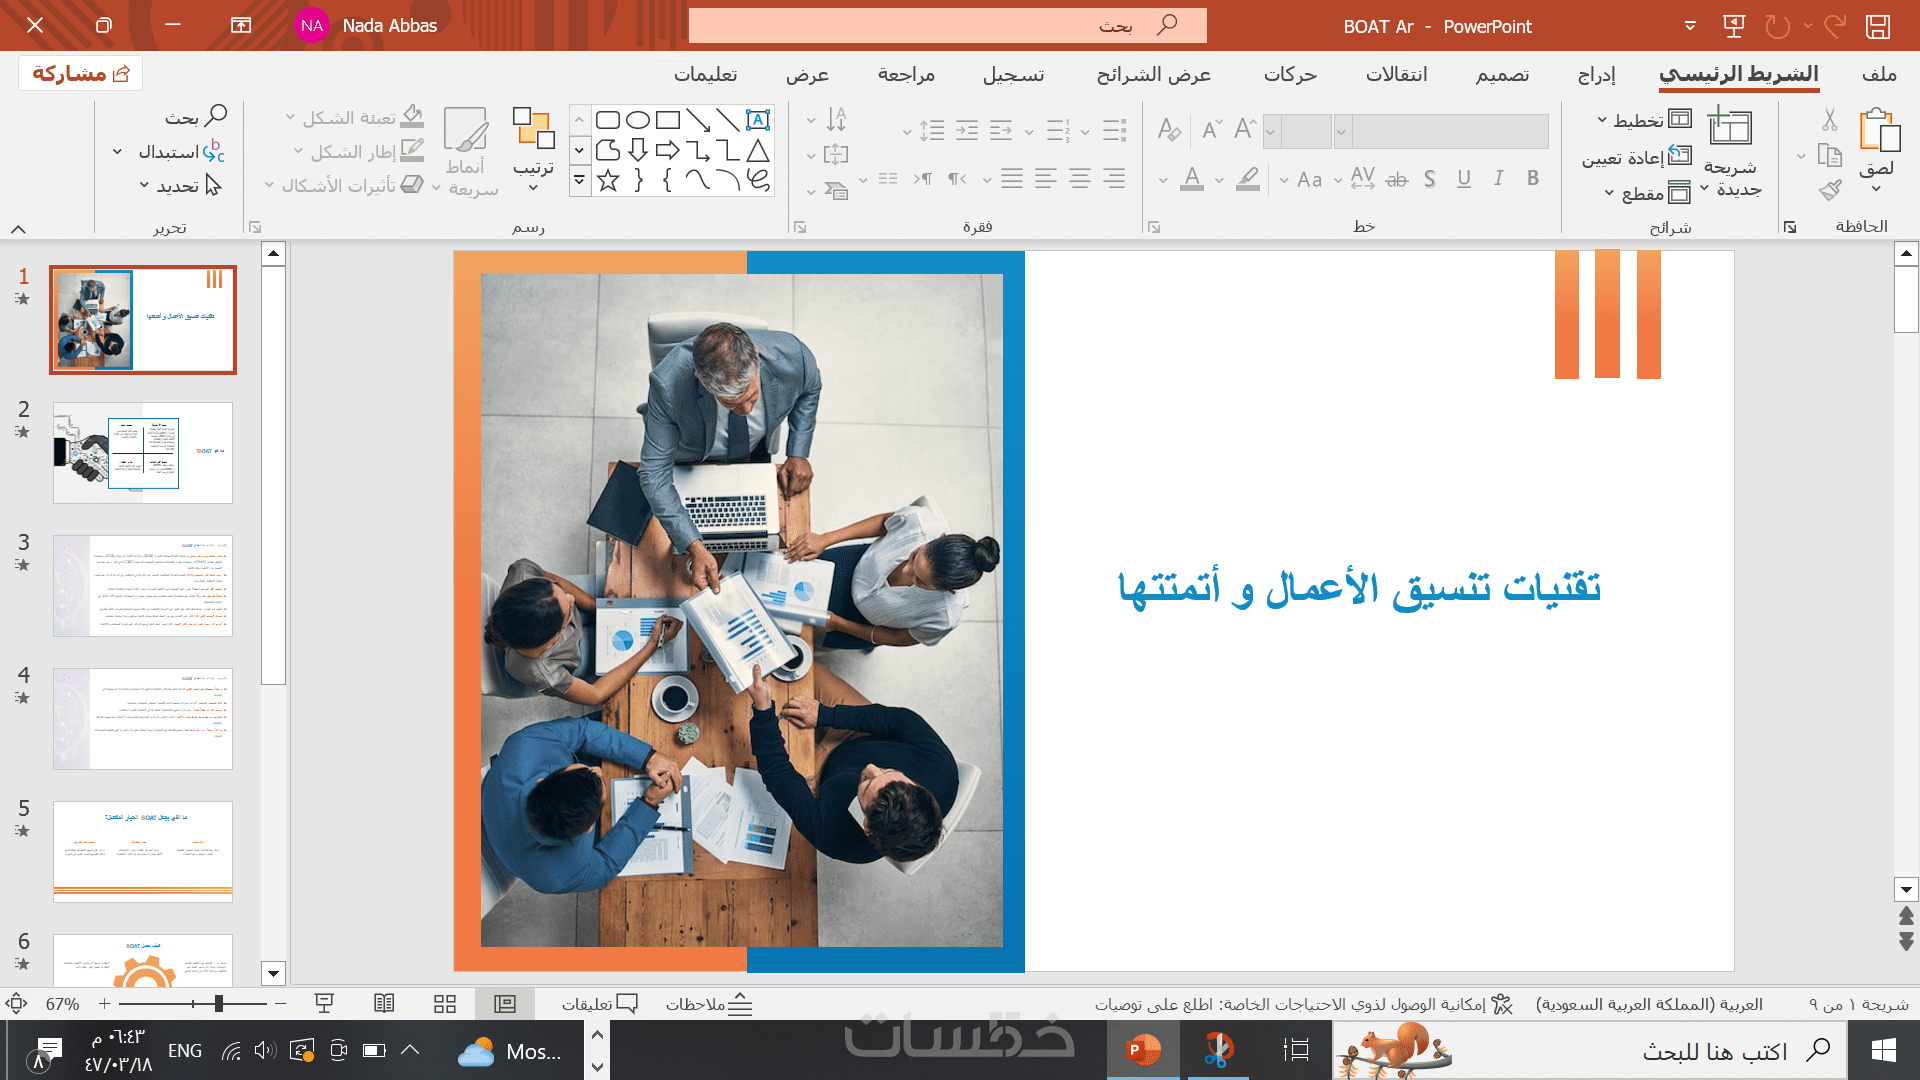Click the Arrange (ترتيب) icon
1920x1080 pixels.
533,130
